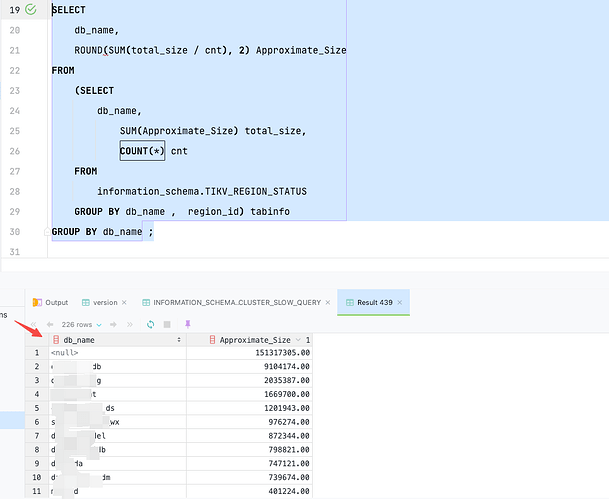Switch to the Output tab

50,302
